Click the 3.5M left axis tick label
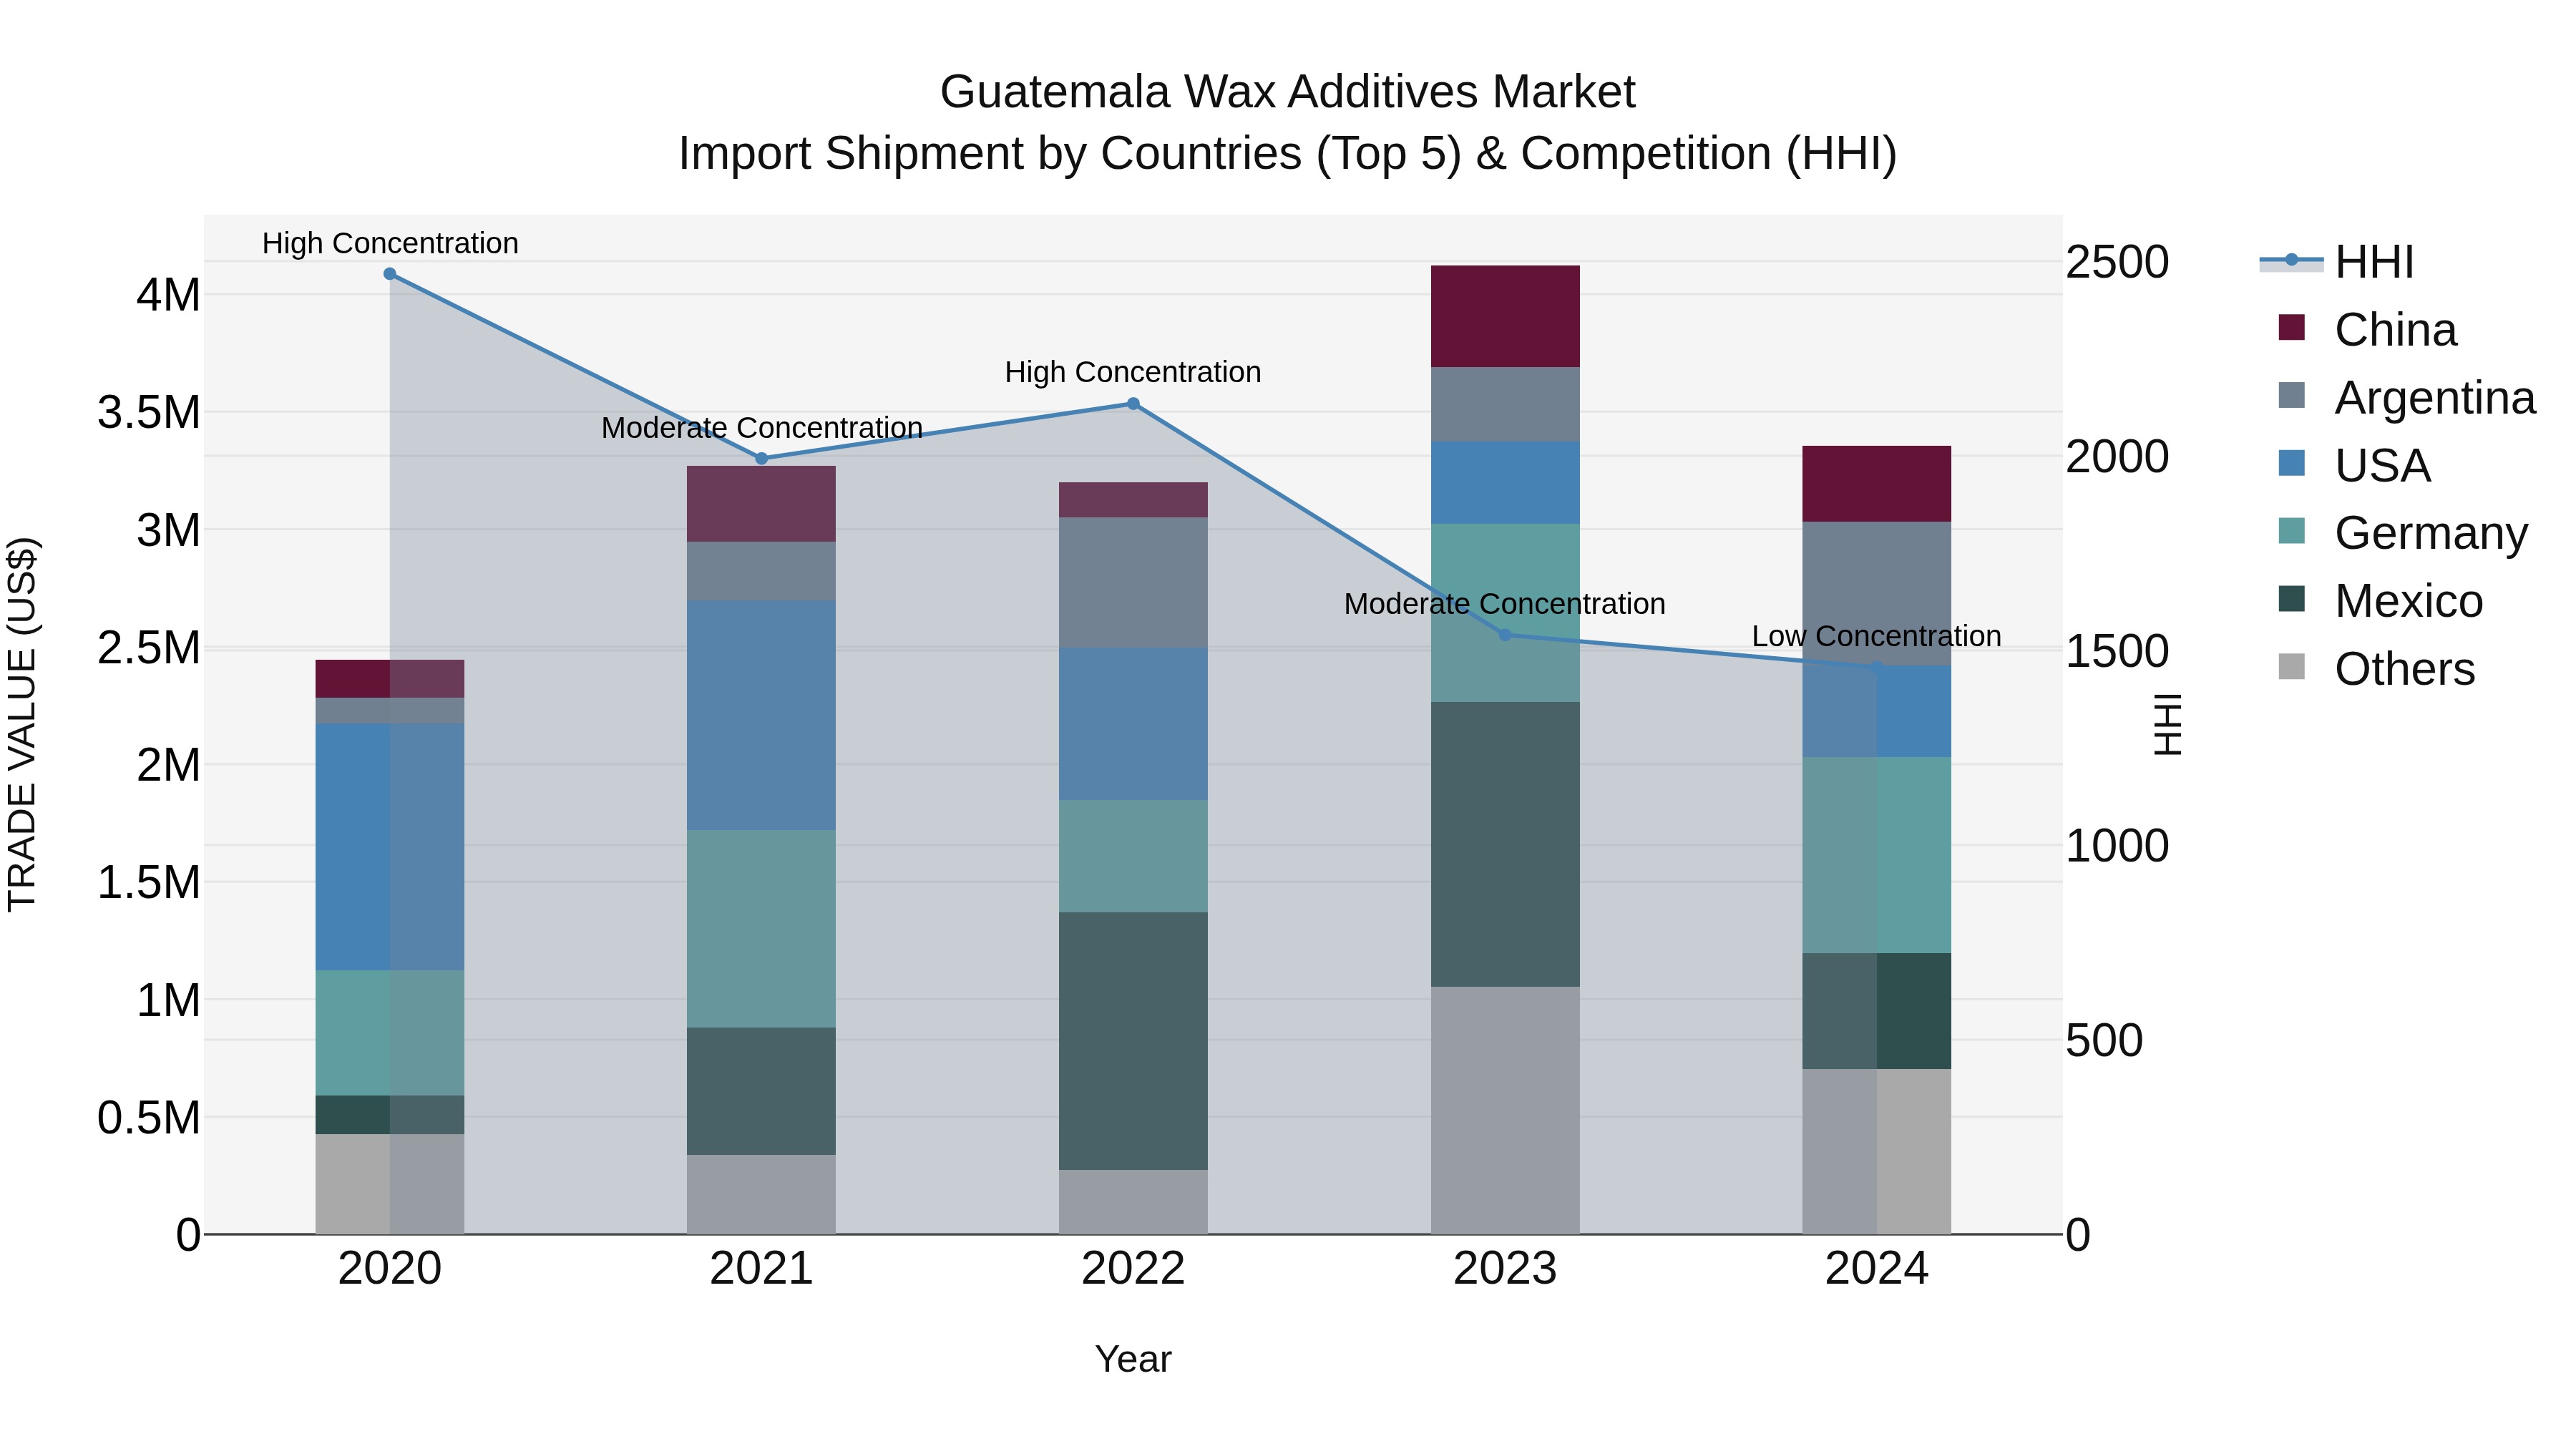 coord(149,412)
